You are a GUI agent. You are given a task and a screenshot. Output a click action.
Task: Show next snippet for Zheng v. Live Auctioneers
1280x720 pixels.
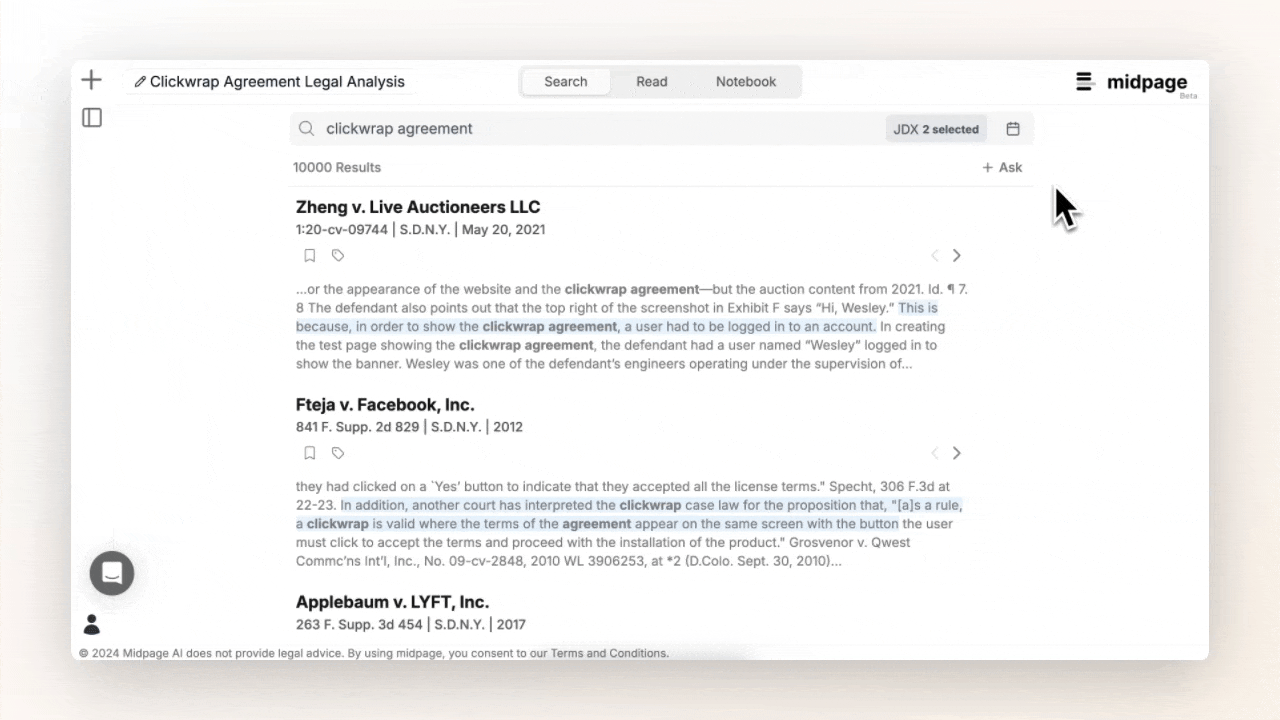point(956,256)
